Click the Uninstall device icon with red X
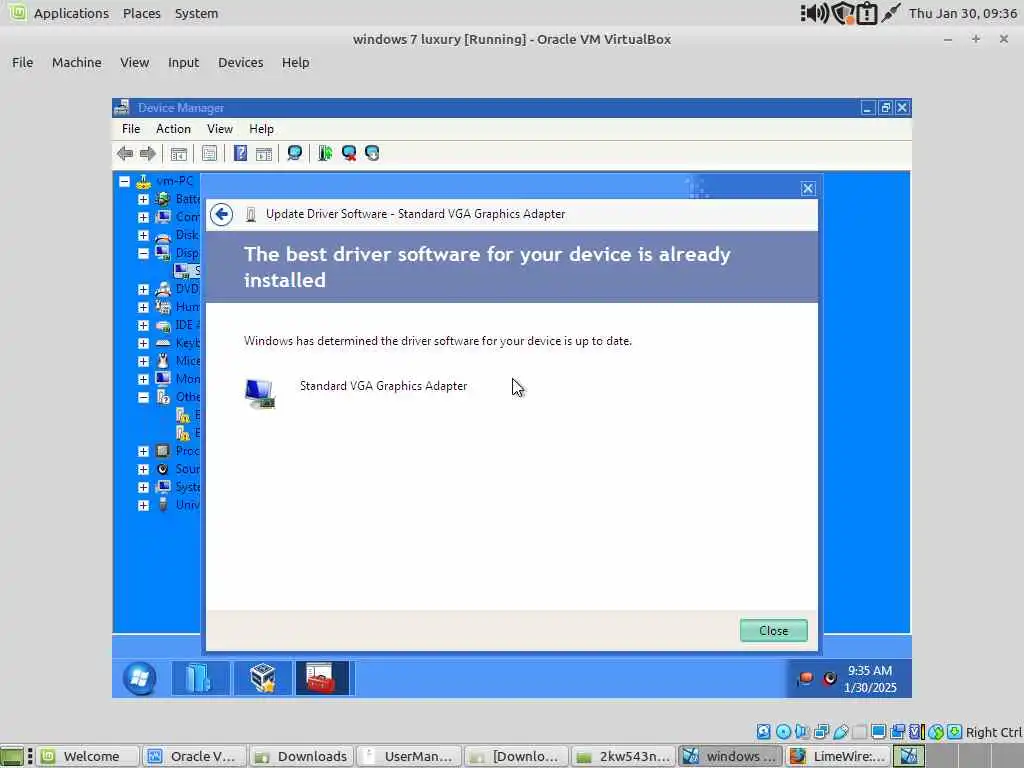The height and width of the screenshot is (768, 1024). click(x=349, y=153)
